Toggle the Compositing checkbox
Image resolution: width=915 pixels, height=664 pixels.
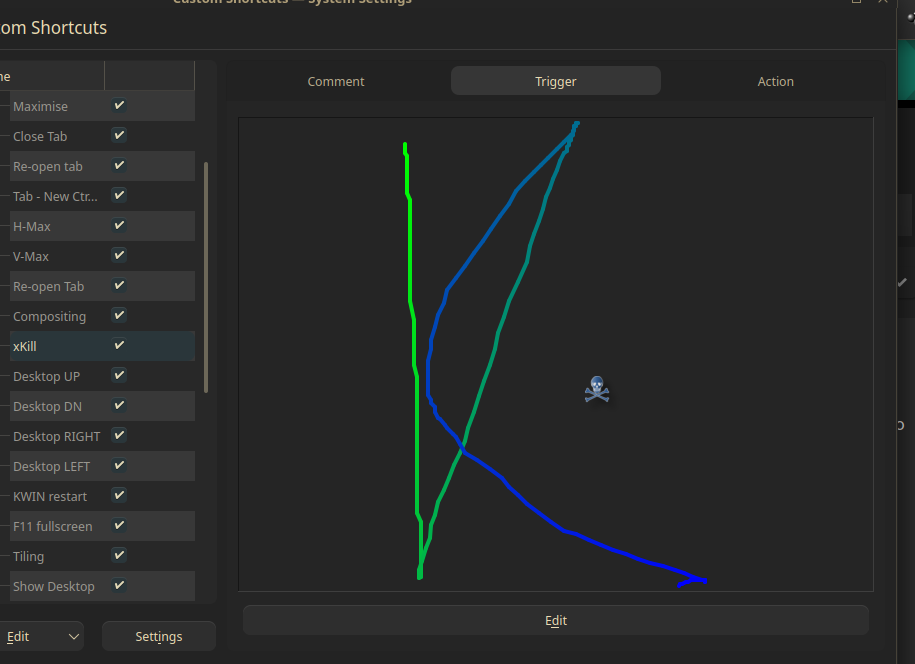coord(119,316)
